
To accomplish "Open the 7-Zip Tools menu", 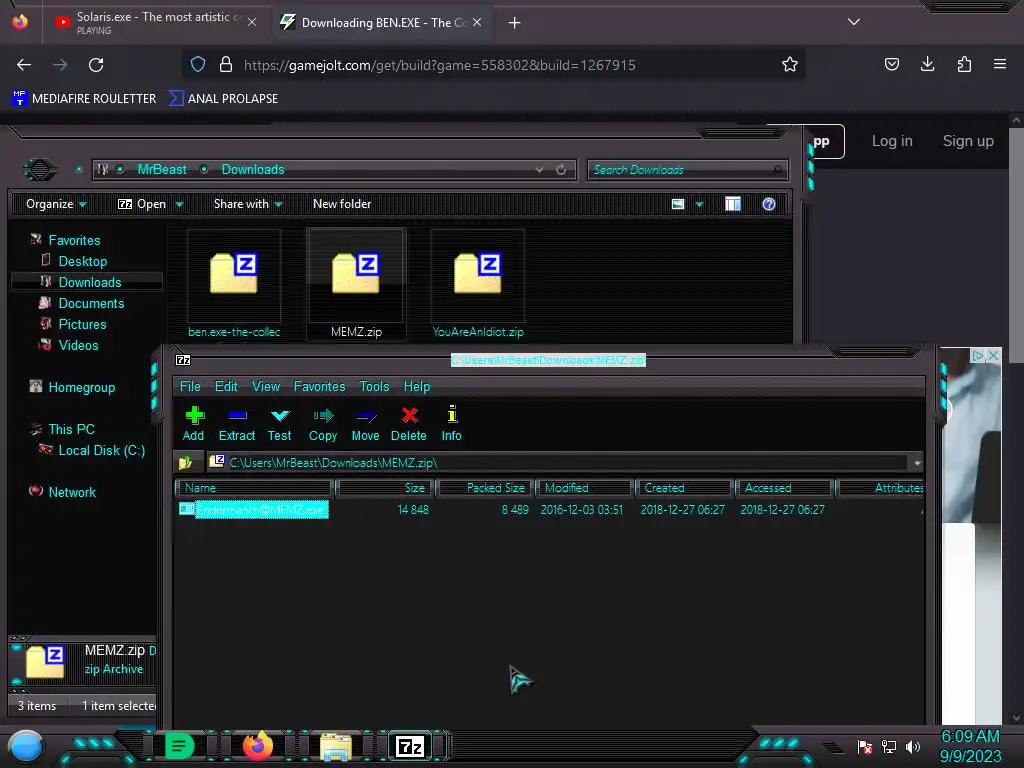I will [x=374, y=387].
